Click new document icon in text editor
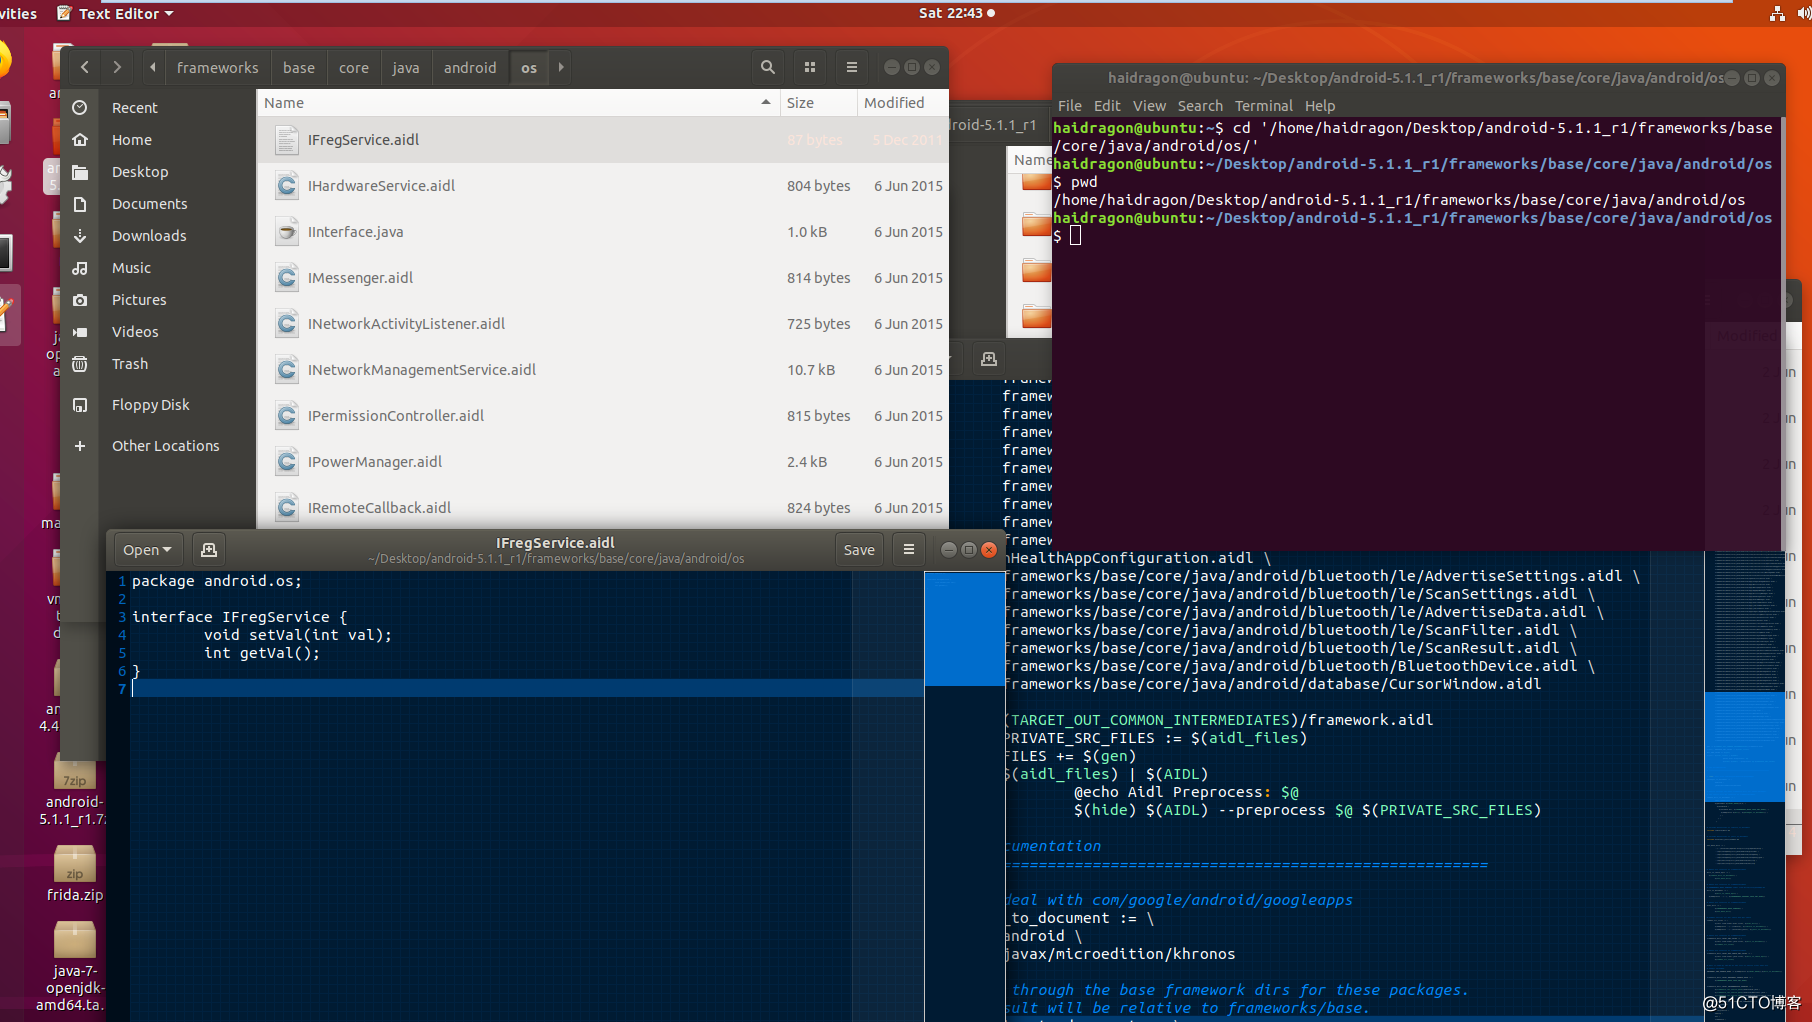The width and height of the screenshot is (1812, 1022). 208,550
